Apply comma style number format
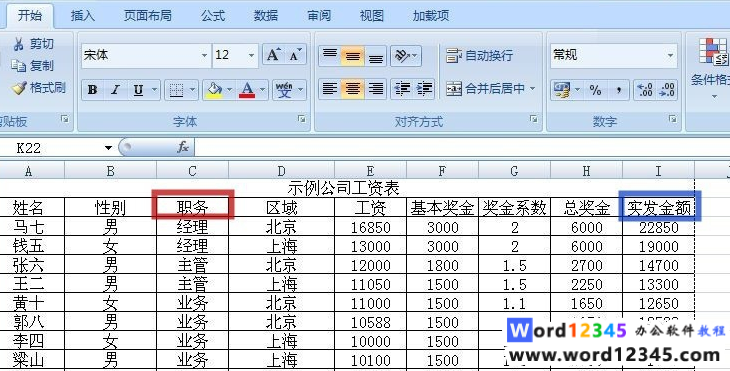The image size is (730, 371). coord(618,90)
